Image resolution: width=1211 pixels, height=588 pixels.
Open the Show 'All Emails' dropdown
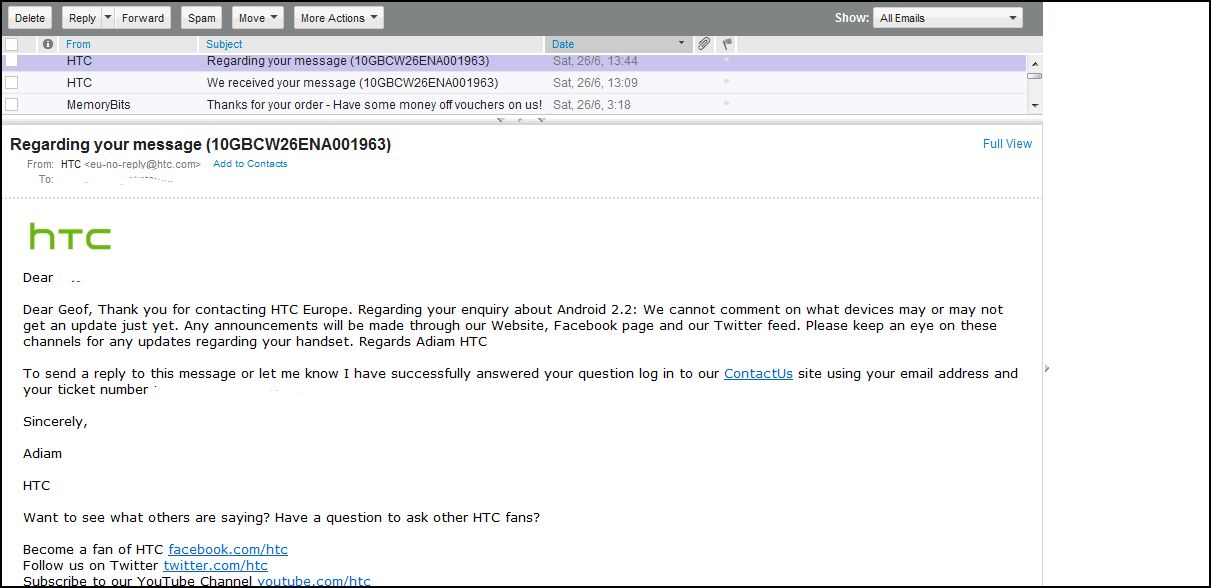click(x=947, y=18)
